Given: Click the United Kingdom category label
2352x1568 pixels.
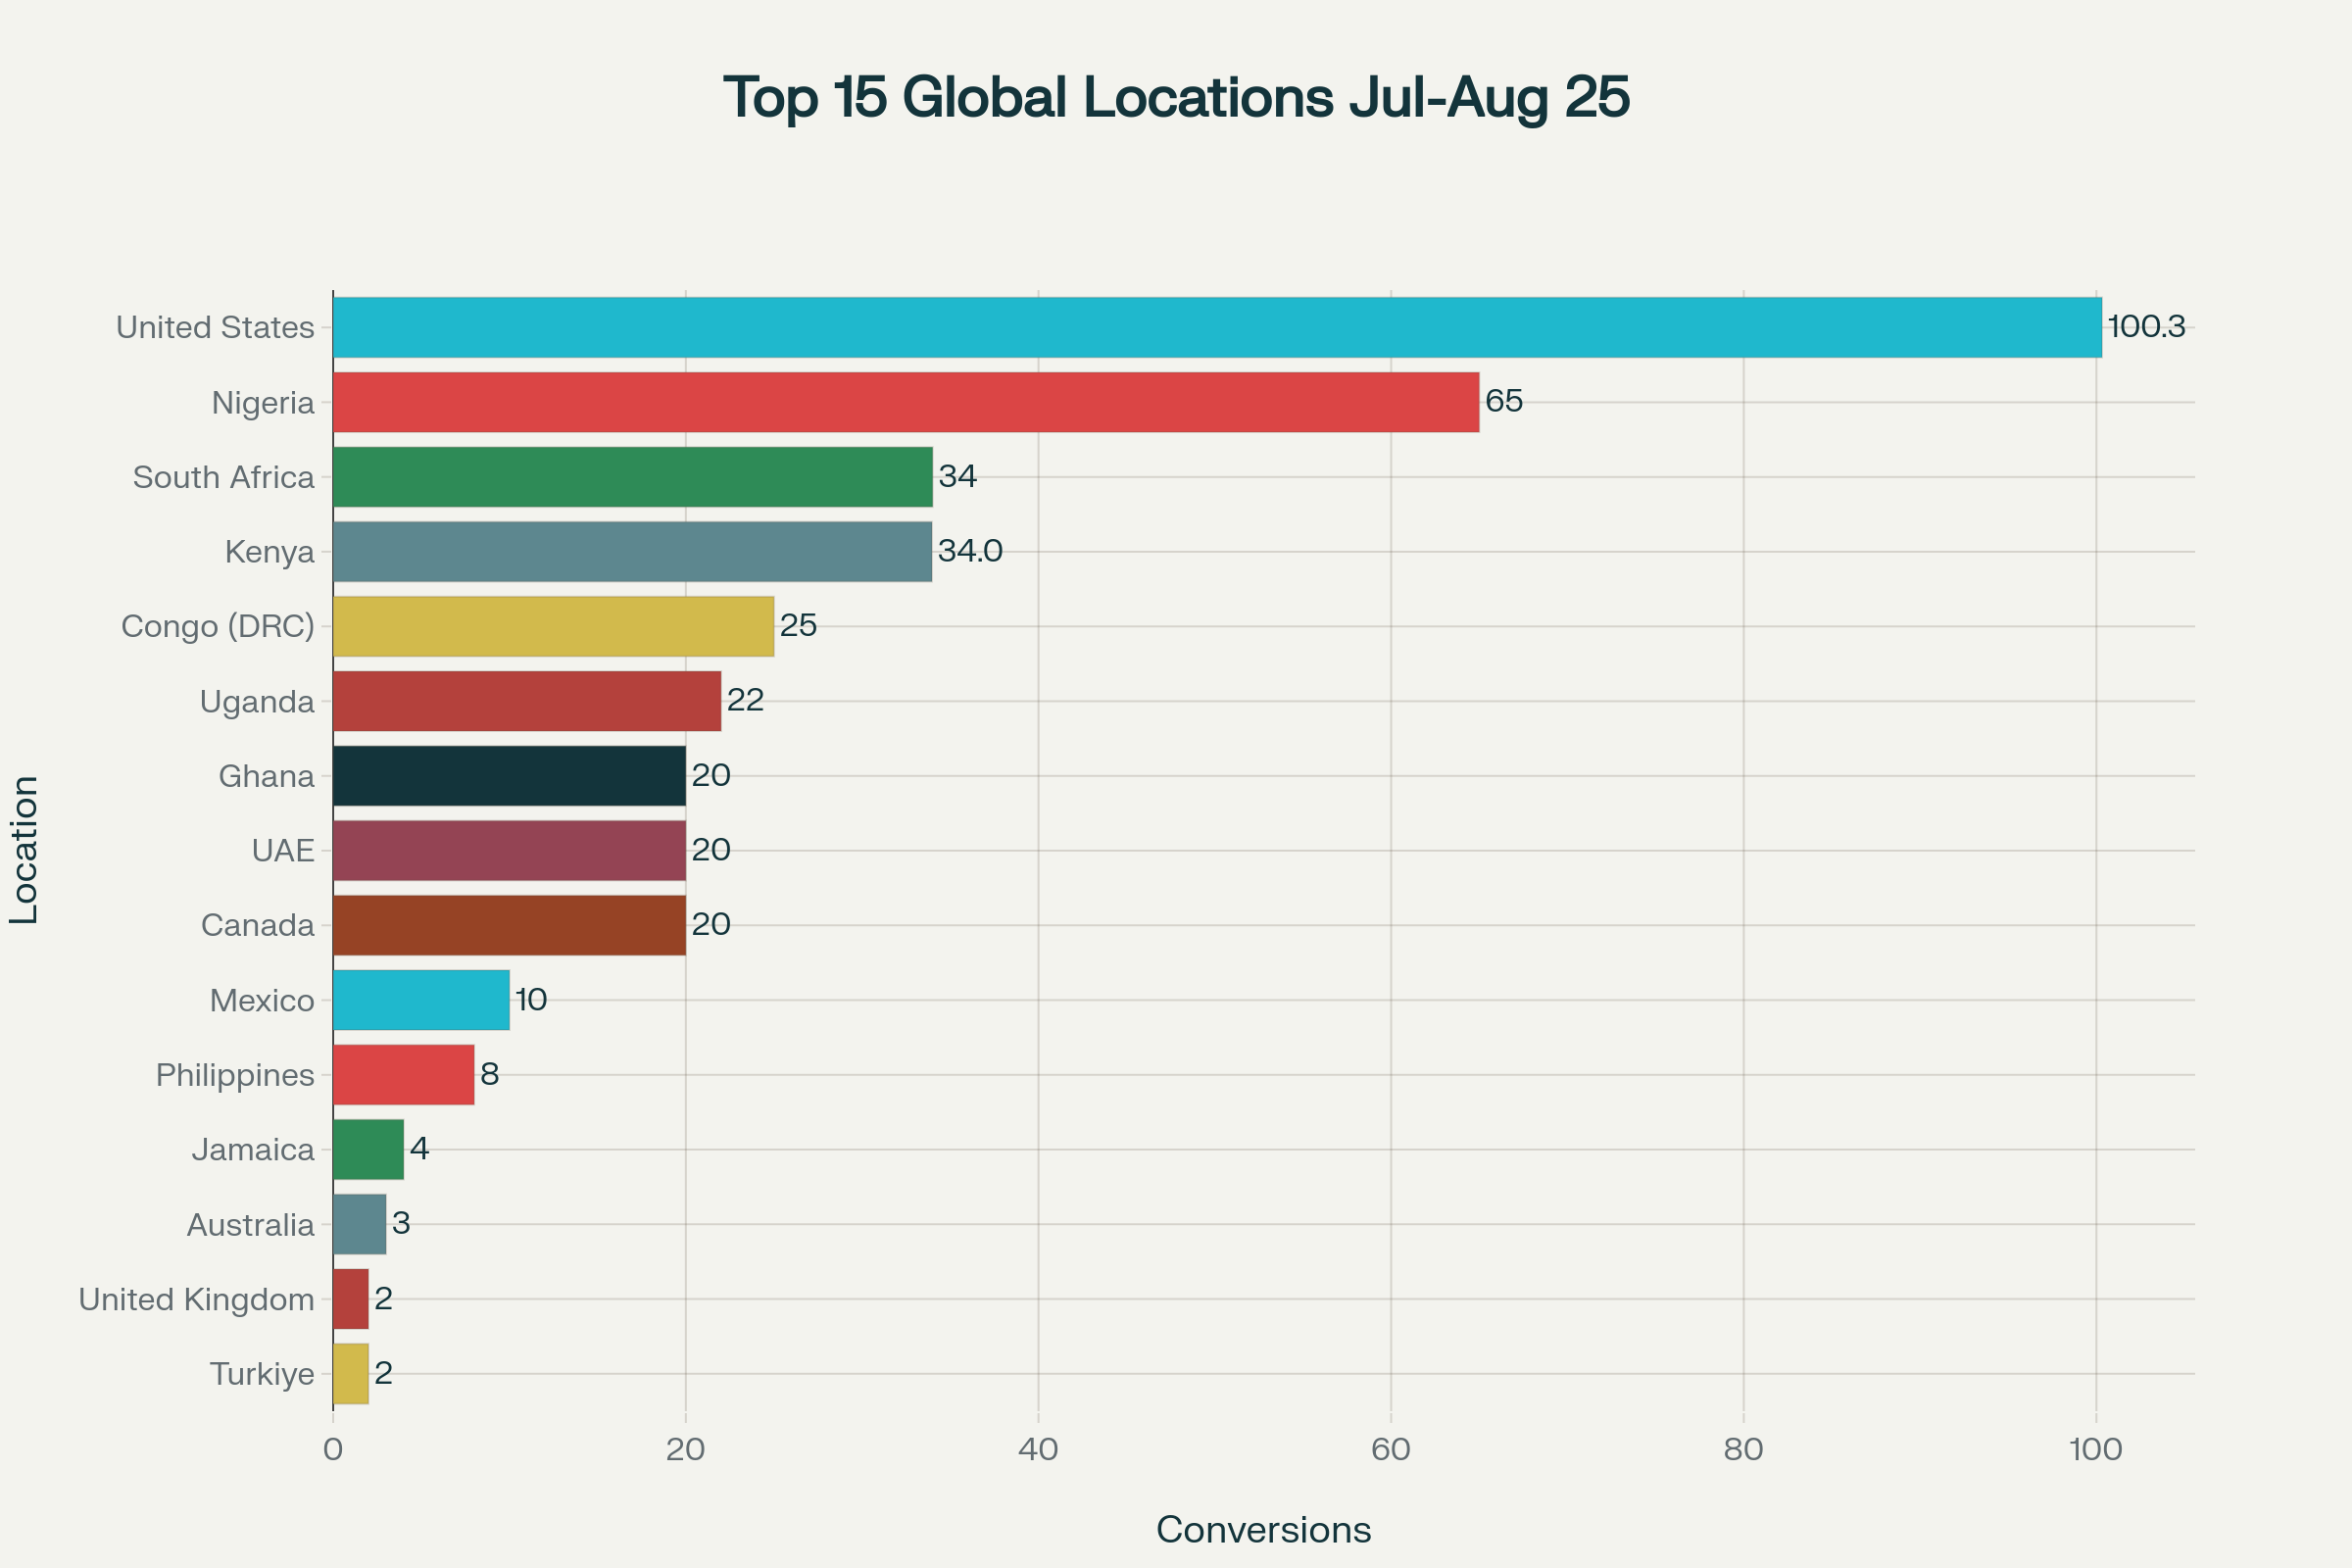Looking at the screenshot, I should click(x=194, y=1299).
